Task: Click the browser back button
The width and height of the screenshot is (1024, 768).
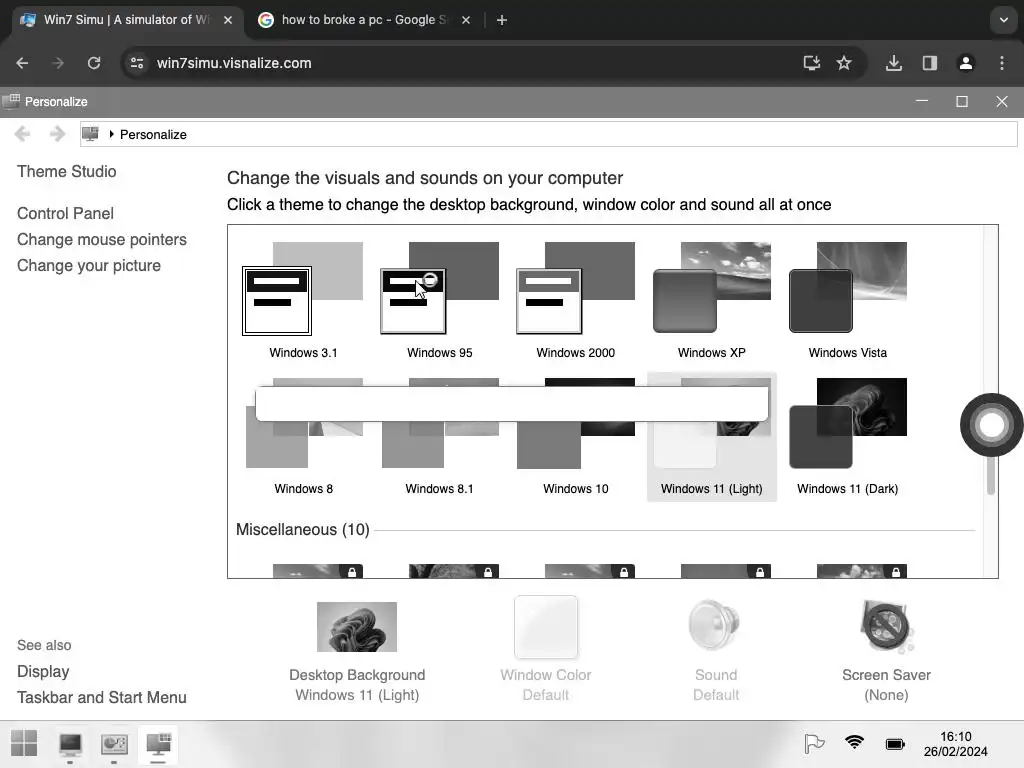Action: [x=22, y=63]
